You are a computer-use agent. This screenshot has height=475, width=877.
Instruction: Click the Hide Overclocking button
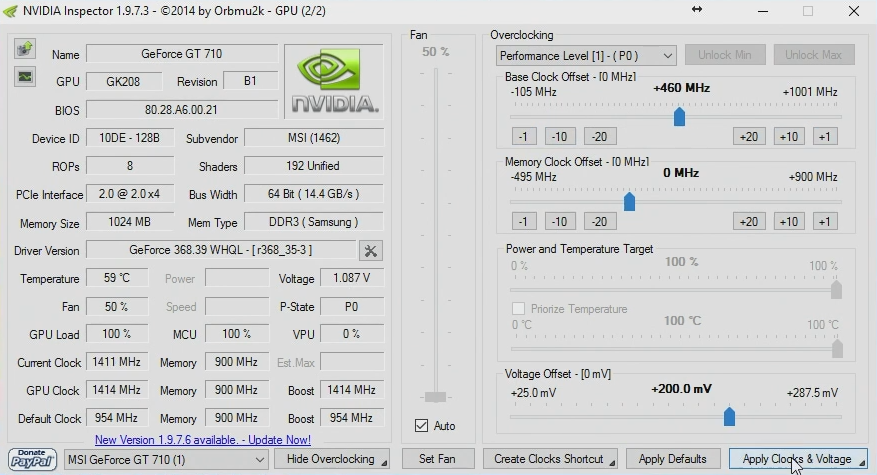click(x=331, y=459)
